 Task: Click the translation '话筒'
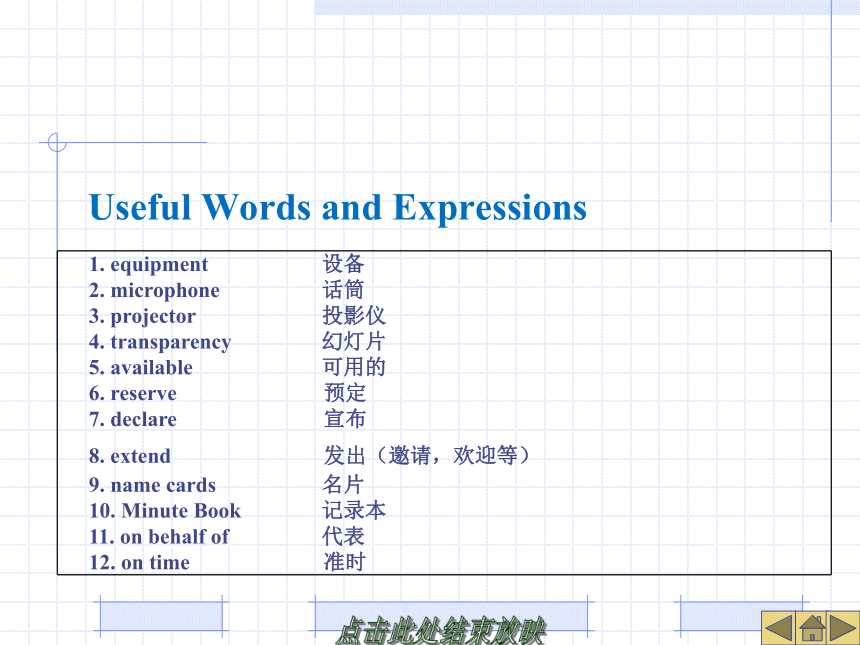[x=343, y=290]
